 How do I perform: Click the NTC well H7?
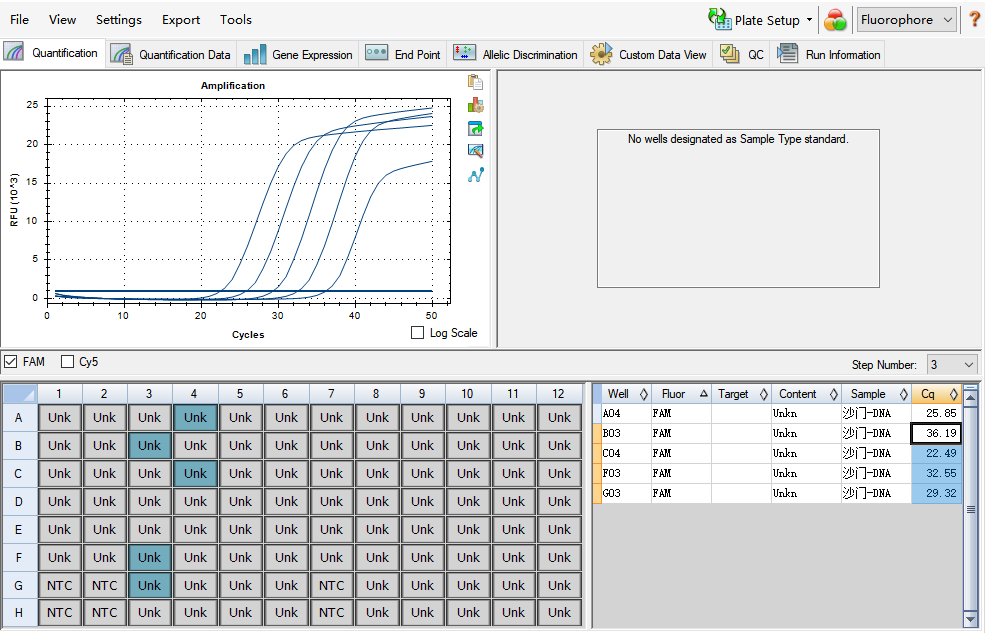(332, 612)
